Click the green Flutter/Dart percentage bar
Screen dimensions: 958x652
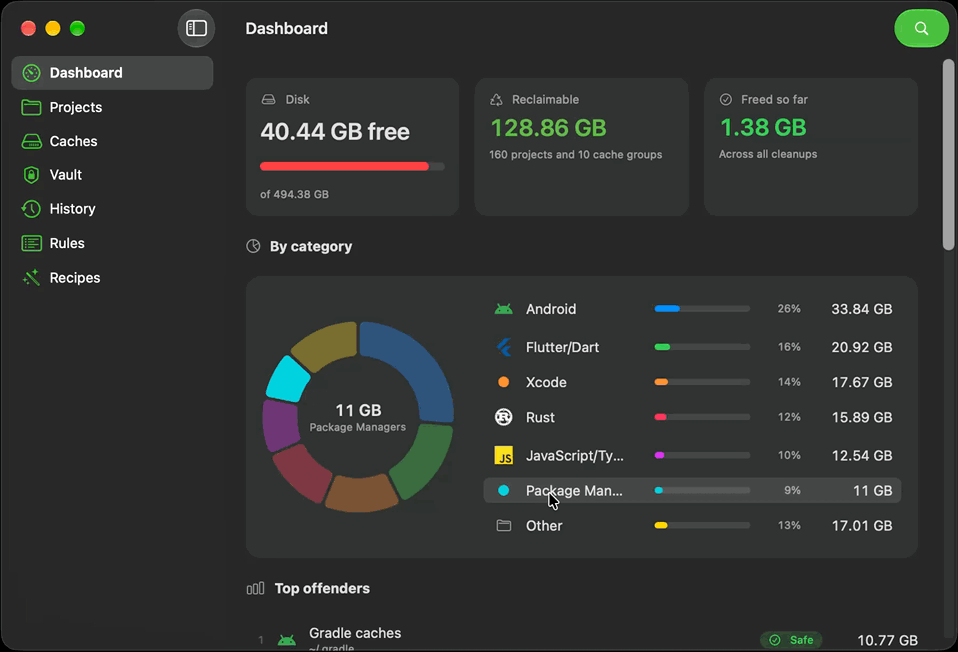[662, 347]
